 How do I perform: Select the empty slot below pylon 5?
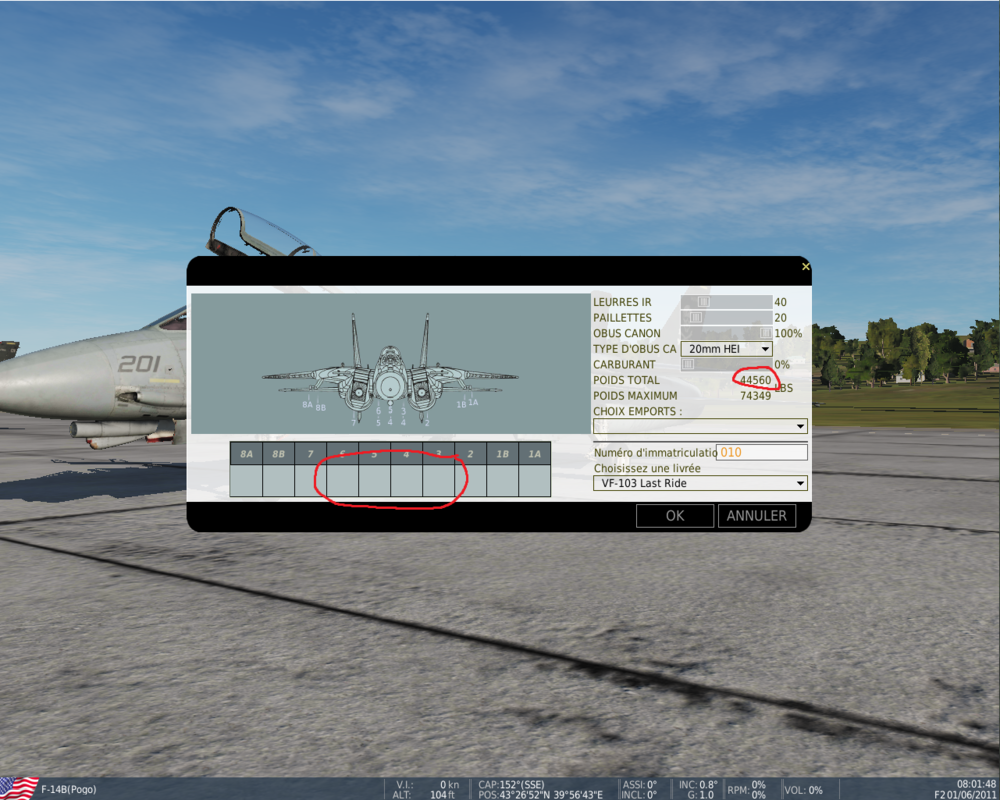click(374, 480)
